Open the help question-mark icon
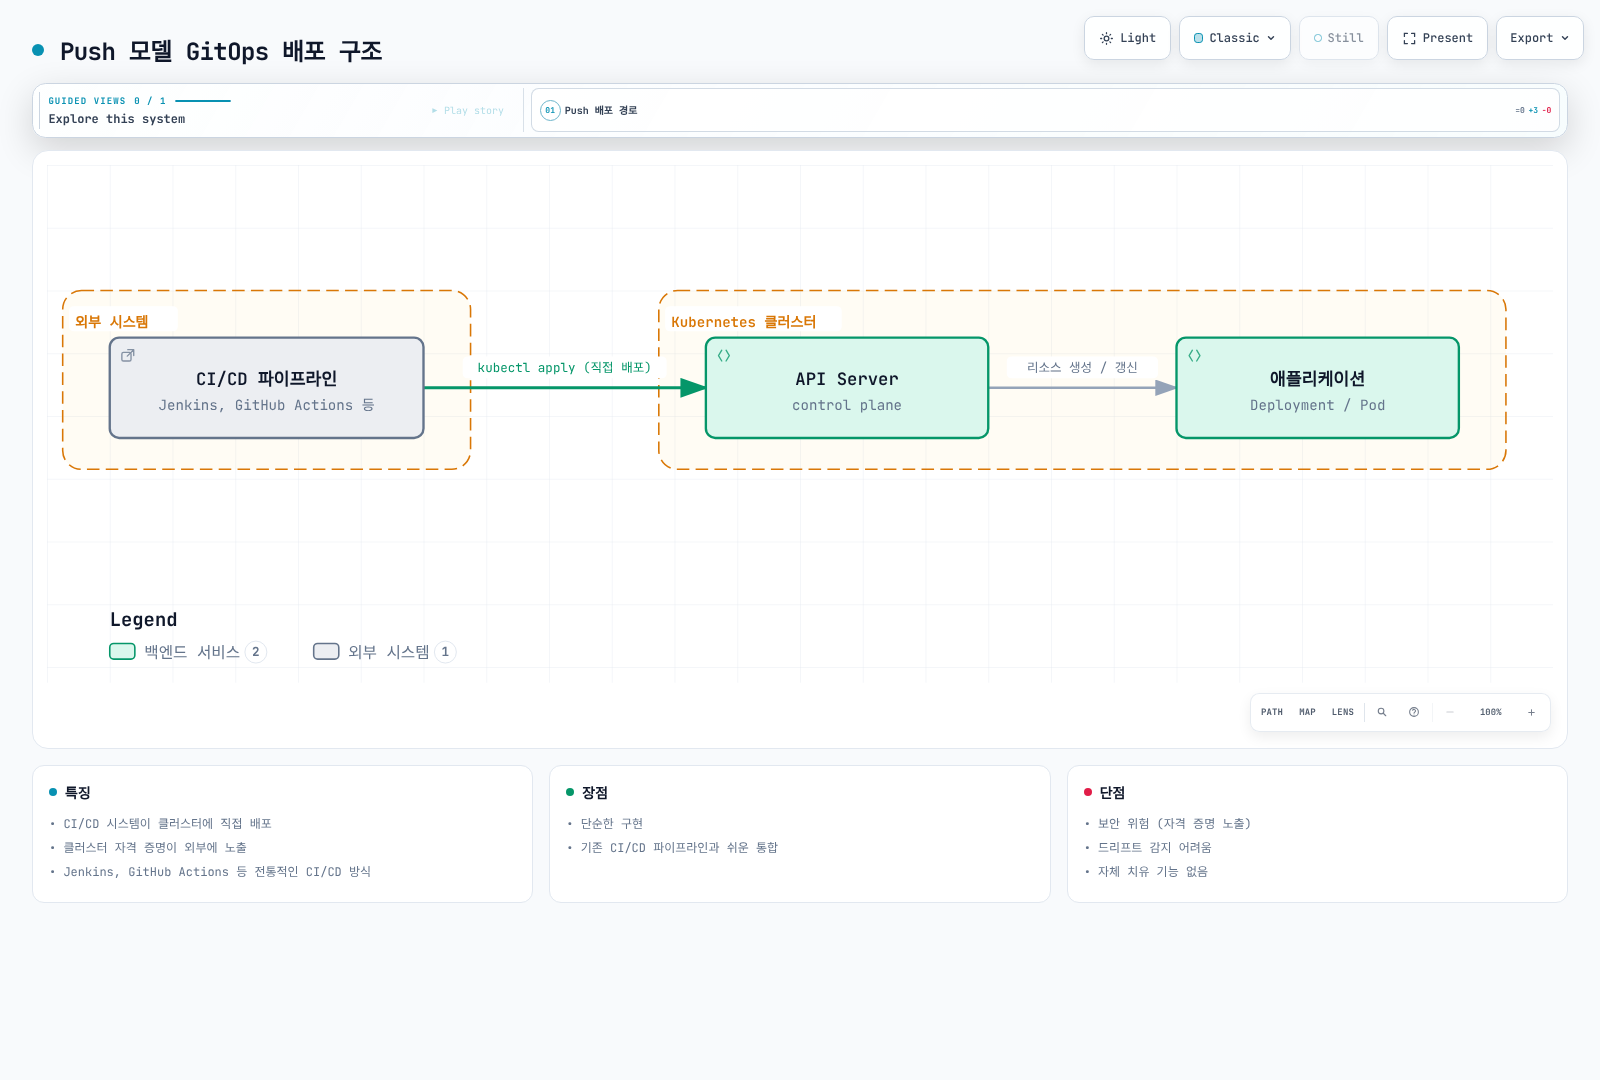The height and width of the screenshot is (1080, 1600). [1414, 712]
